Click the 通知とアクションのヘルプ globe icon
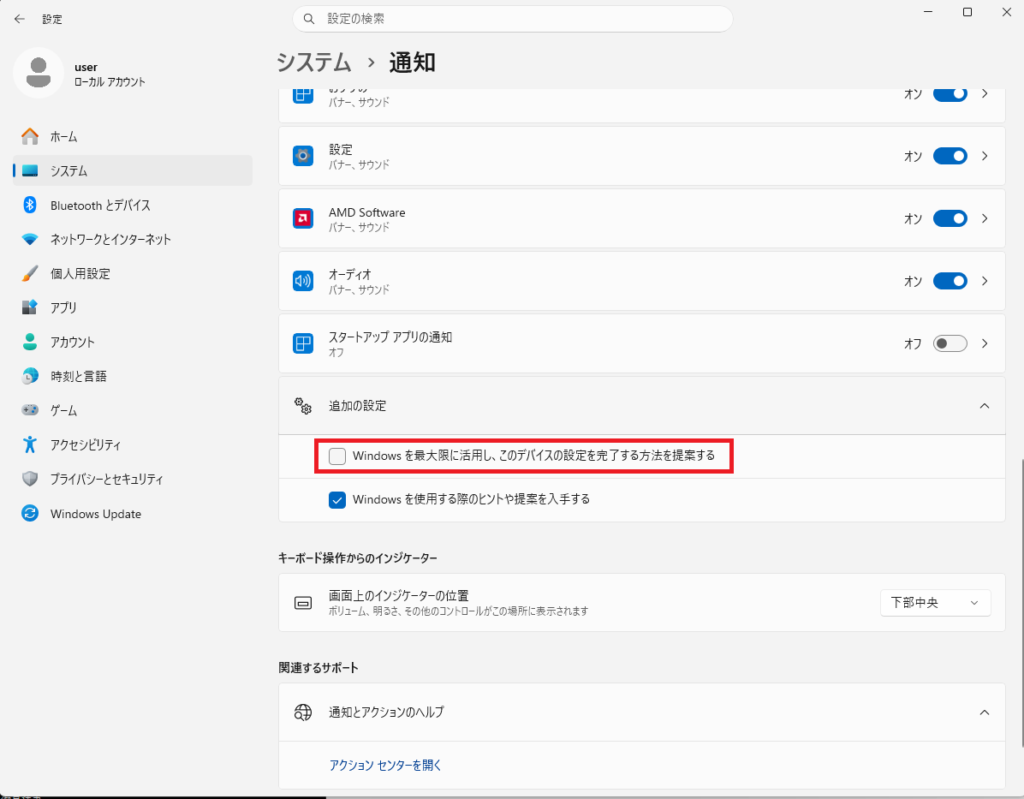This screenshot has height=799, width=1024. pyautogui.click(x=303, y=712)
